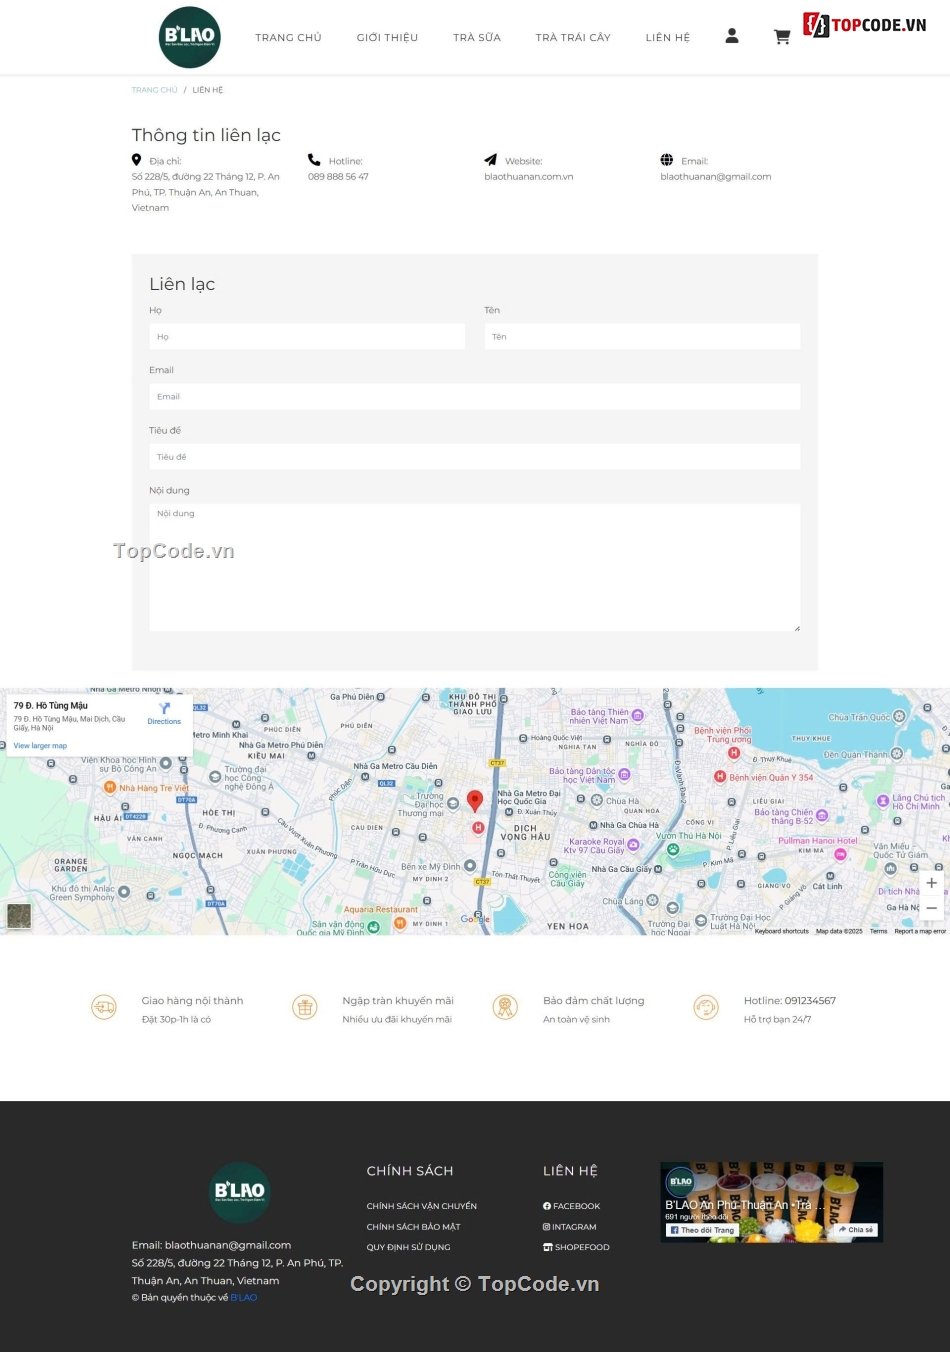
Task: Open INTAGRAM link in footer
Action: tap(570, 1227)
